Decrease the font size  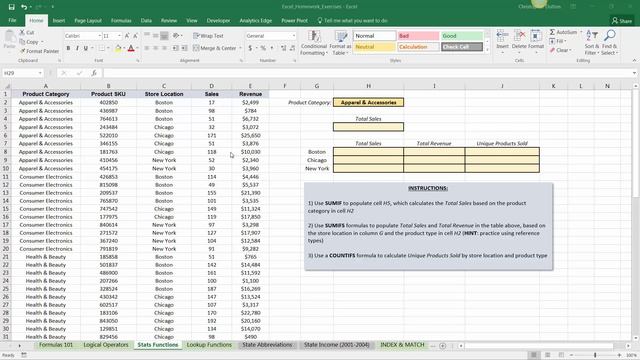136,36
